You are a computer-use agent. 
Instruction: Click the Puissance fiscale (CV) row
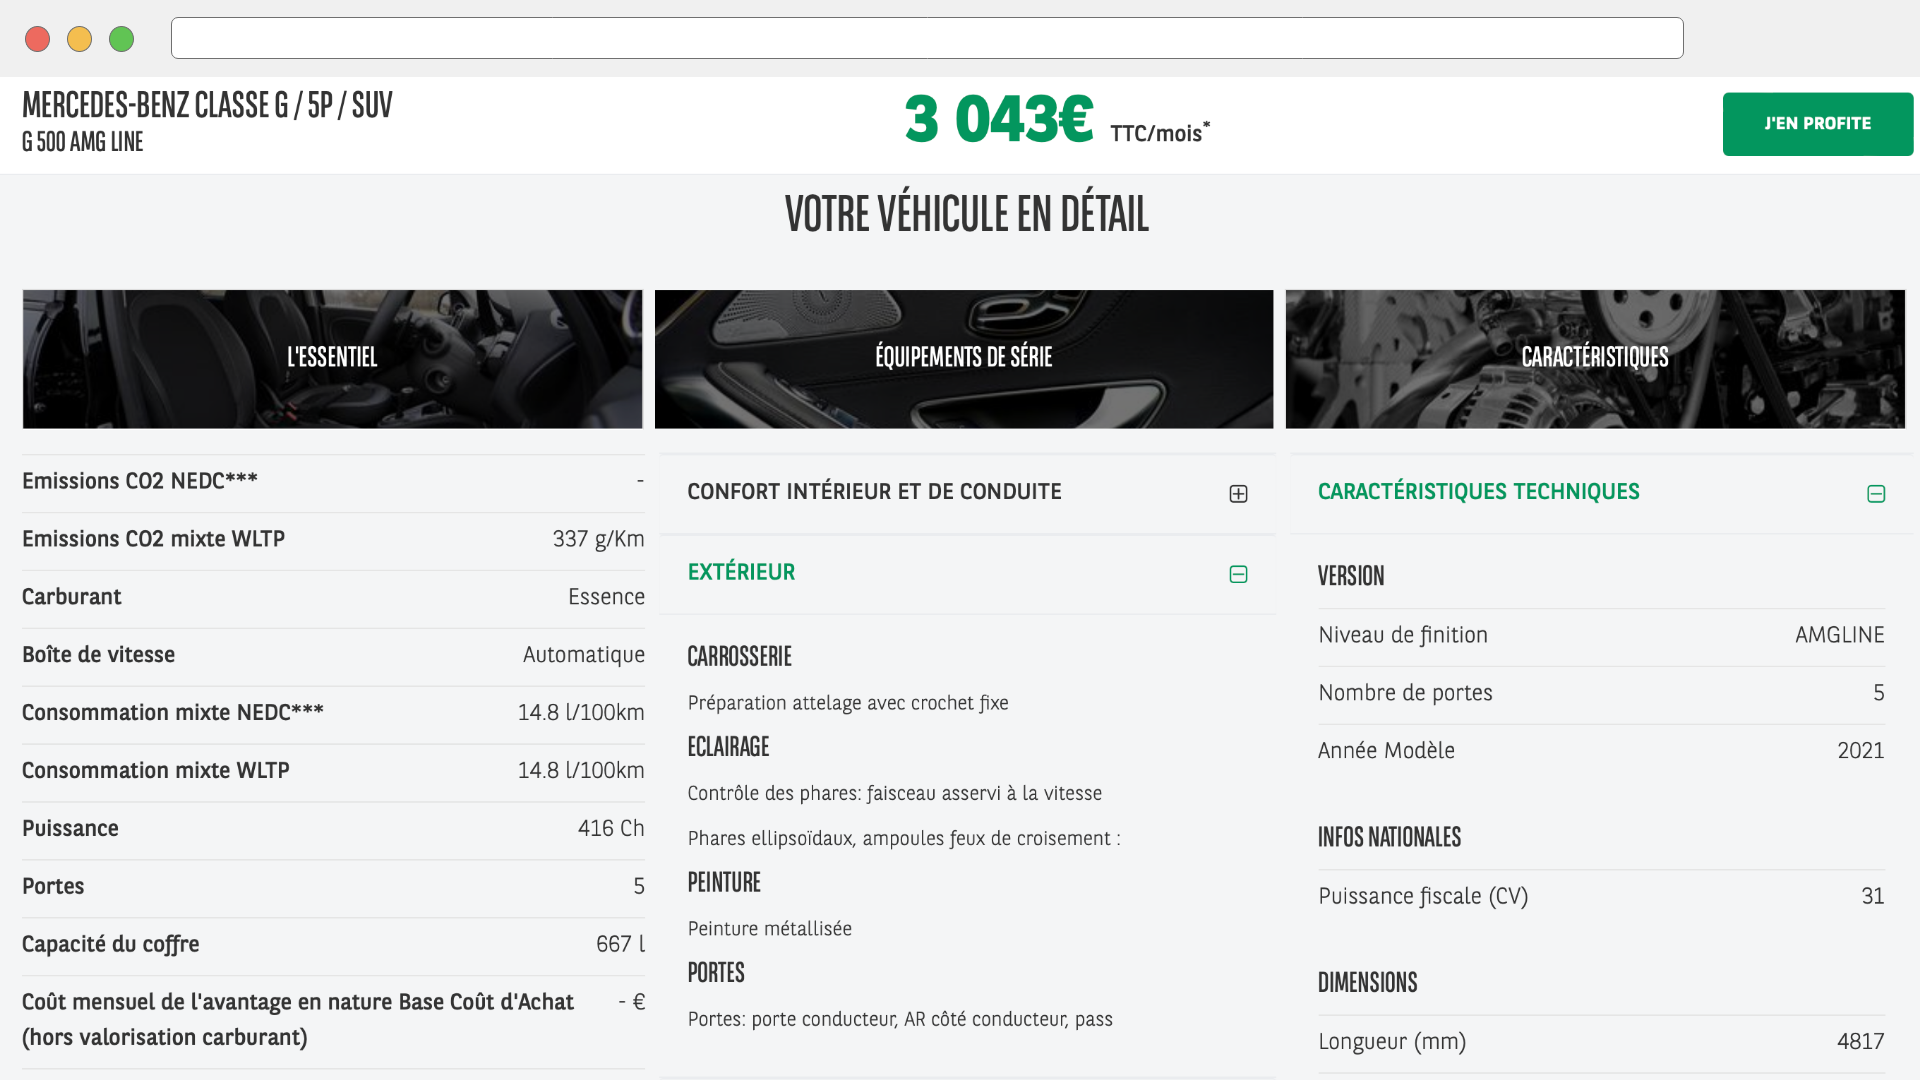[x=1600, y=897]
